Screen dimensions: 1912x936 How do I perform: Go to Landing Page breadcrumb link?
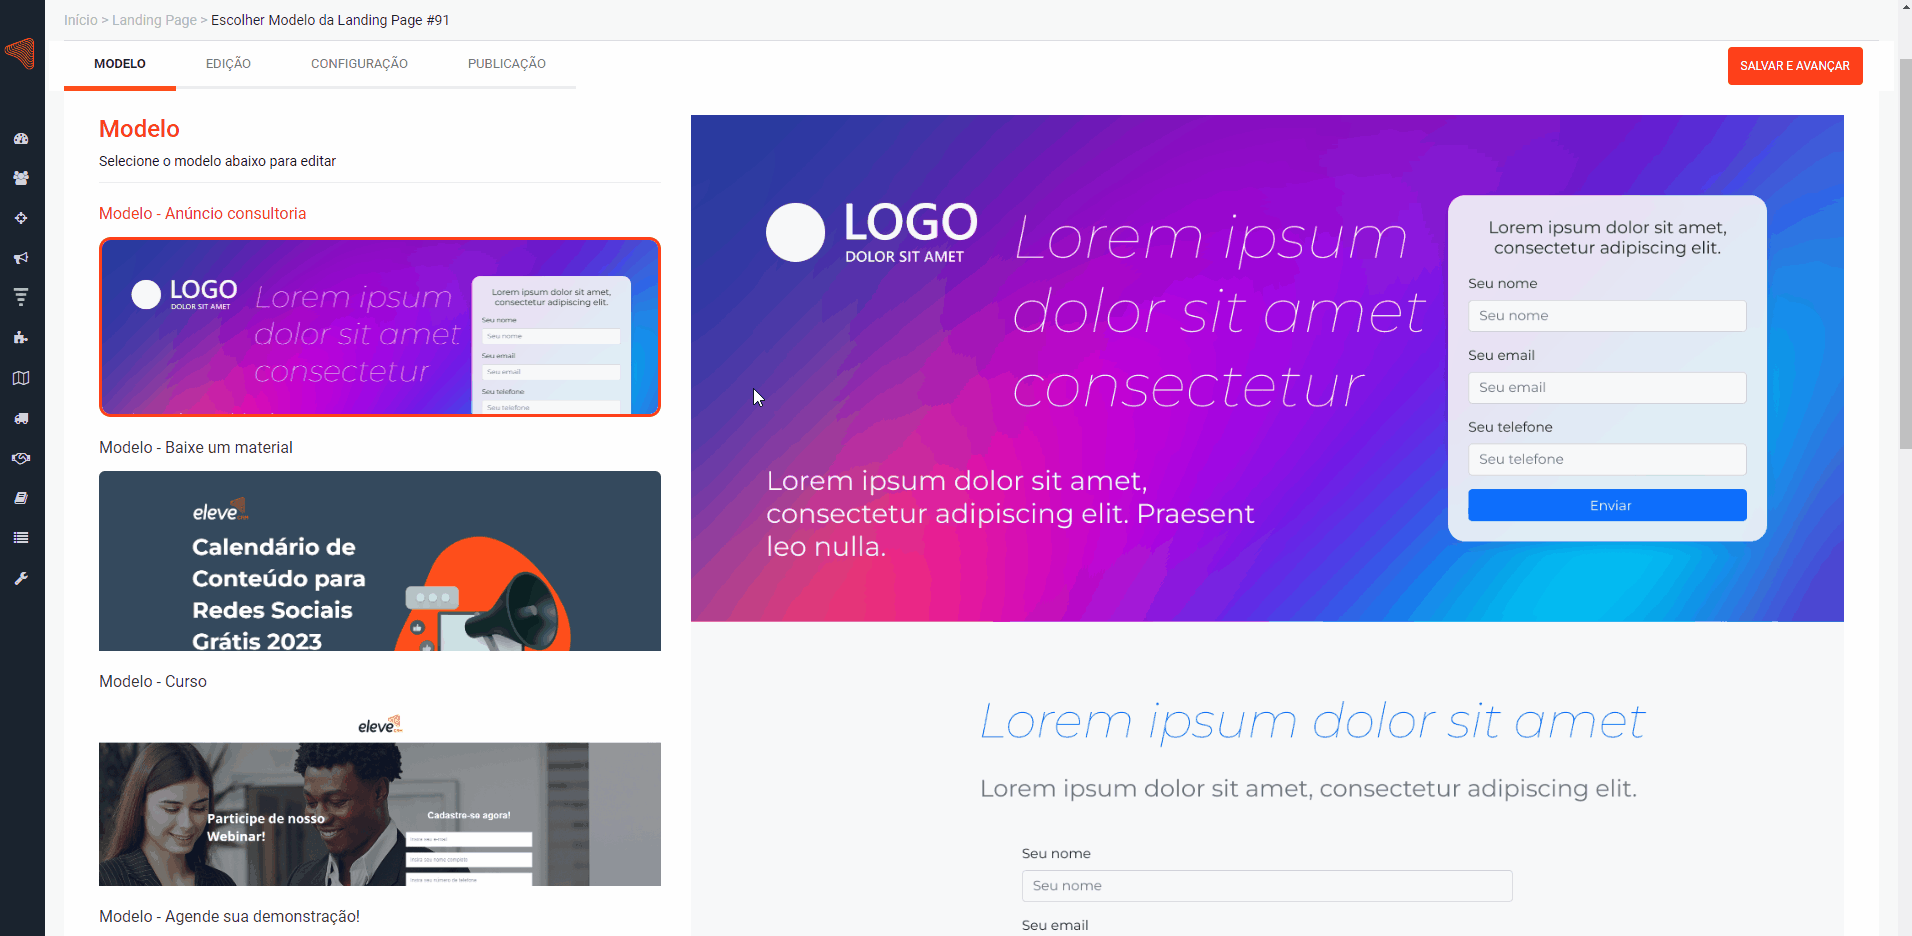[x=154, y=20]
